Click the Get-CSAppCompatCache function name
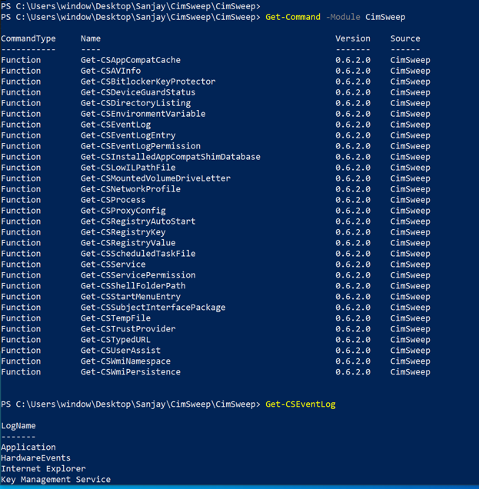This screenshot has height=490, width=480. coord(130,60)
